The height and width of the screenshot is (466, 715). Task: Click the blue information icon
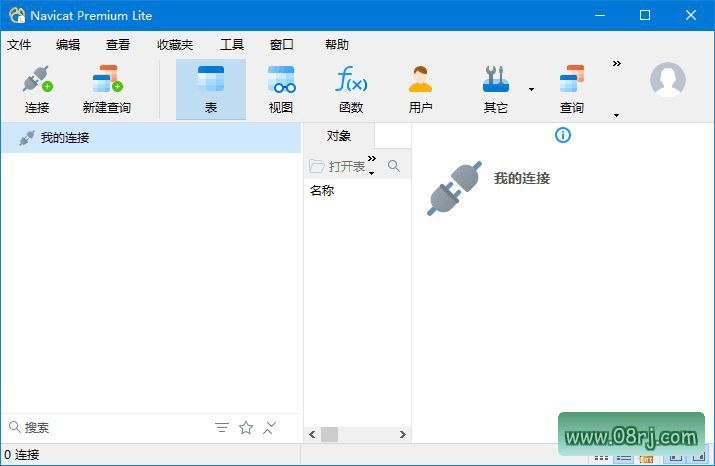pos(563,135)
